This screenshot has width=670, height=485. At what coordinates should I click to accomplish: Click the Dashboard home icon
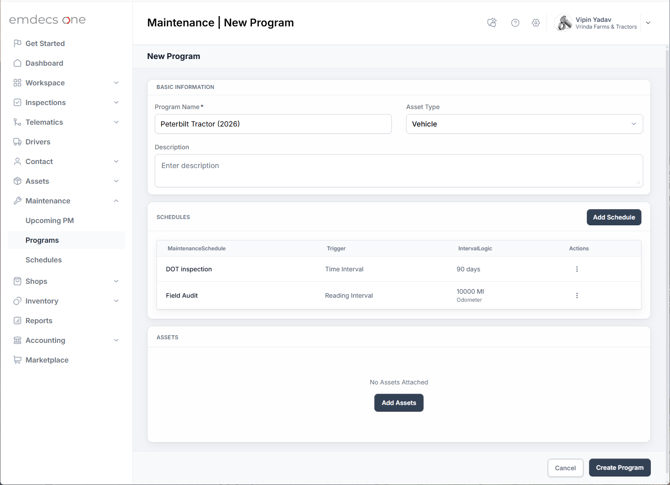point(17,63)
